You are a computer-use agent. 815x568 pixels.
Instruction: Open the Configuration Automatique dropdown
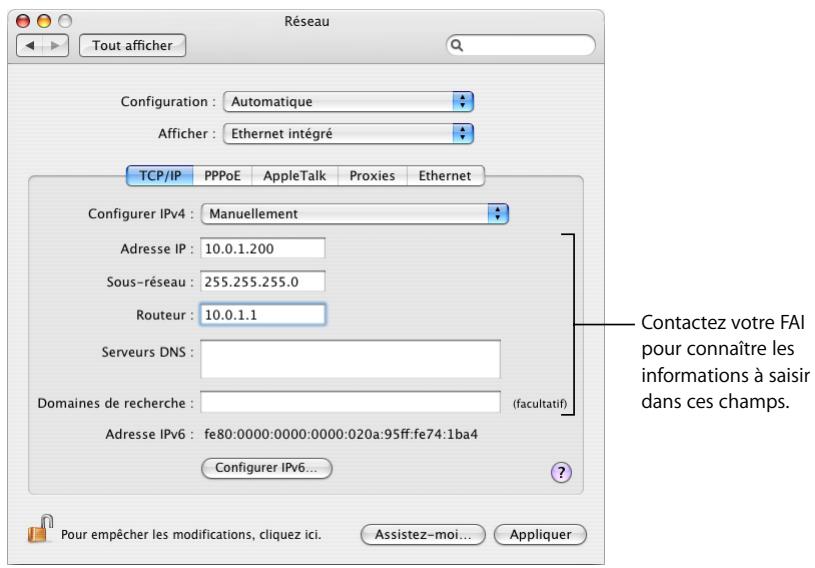point(348,102)
